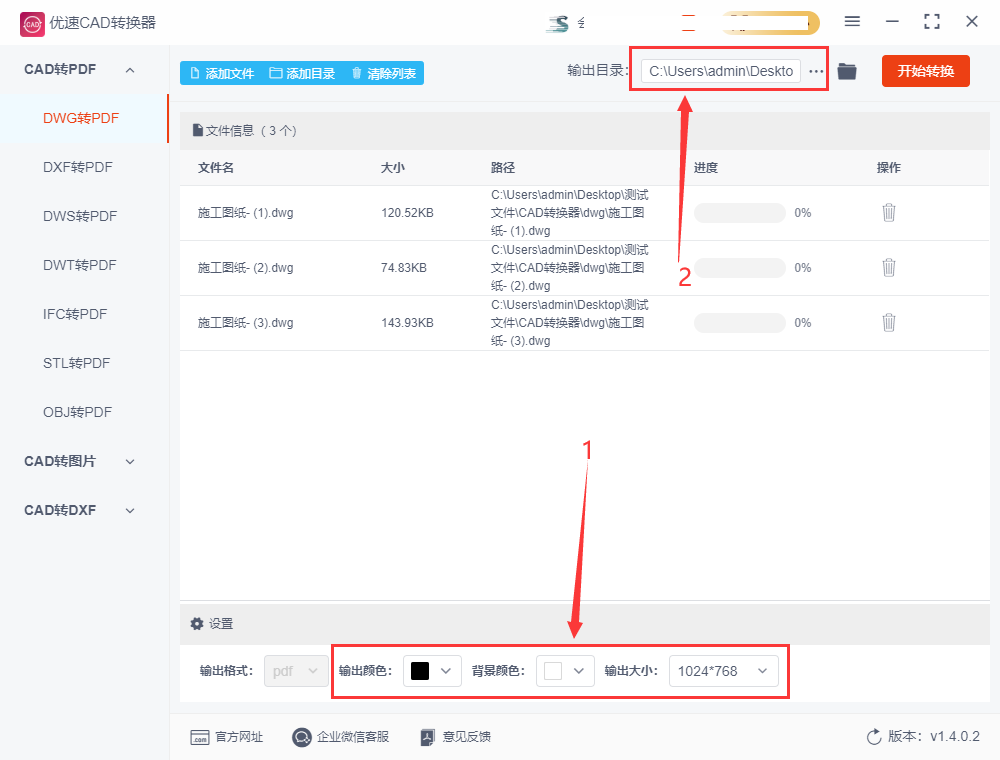Click the yellow account badge in title bar

pyautogui.click(x=770, y=23)
